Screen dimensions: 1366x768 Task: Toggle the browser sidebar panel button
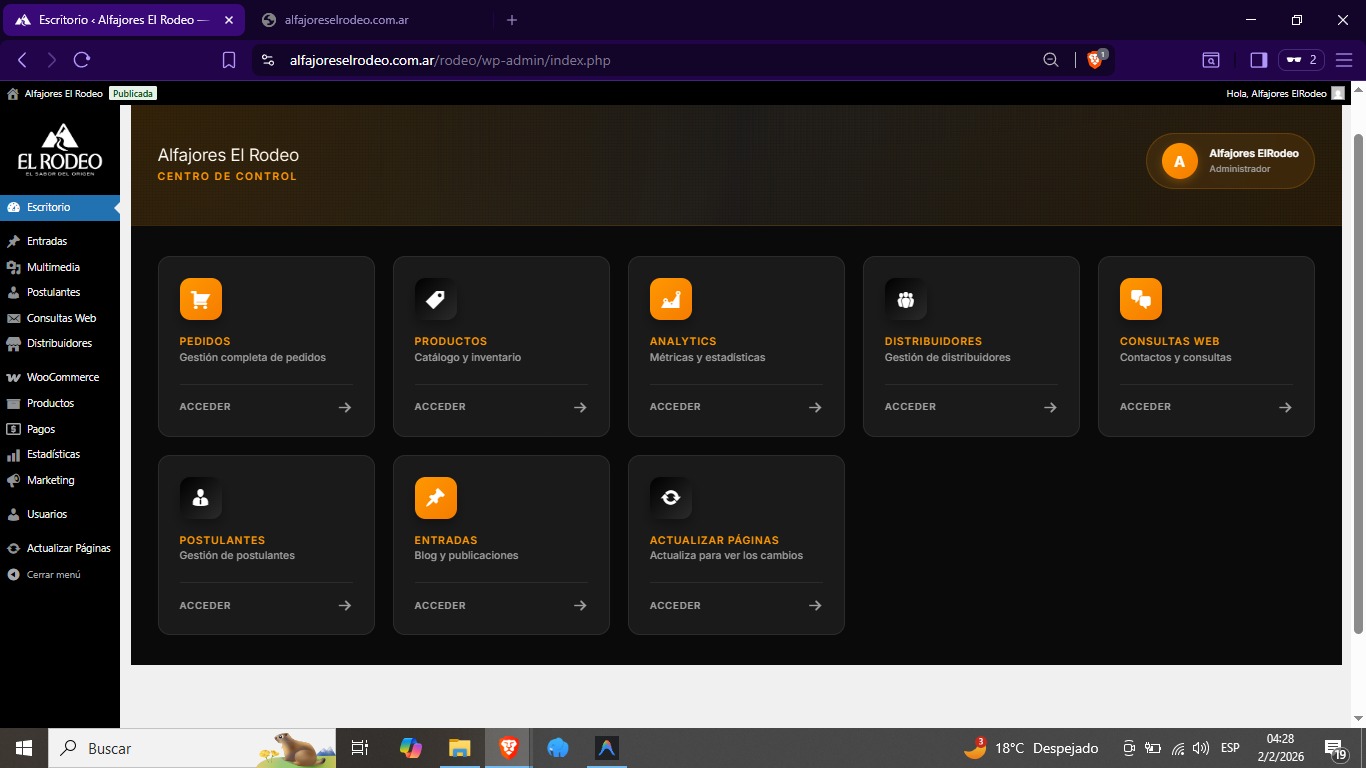point(1258,60)
